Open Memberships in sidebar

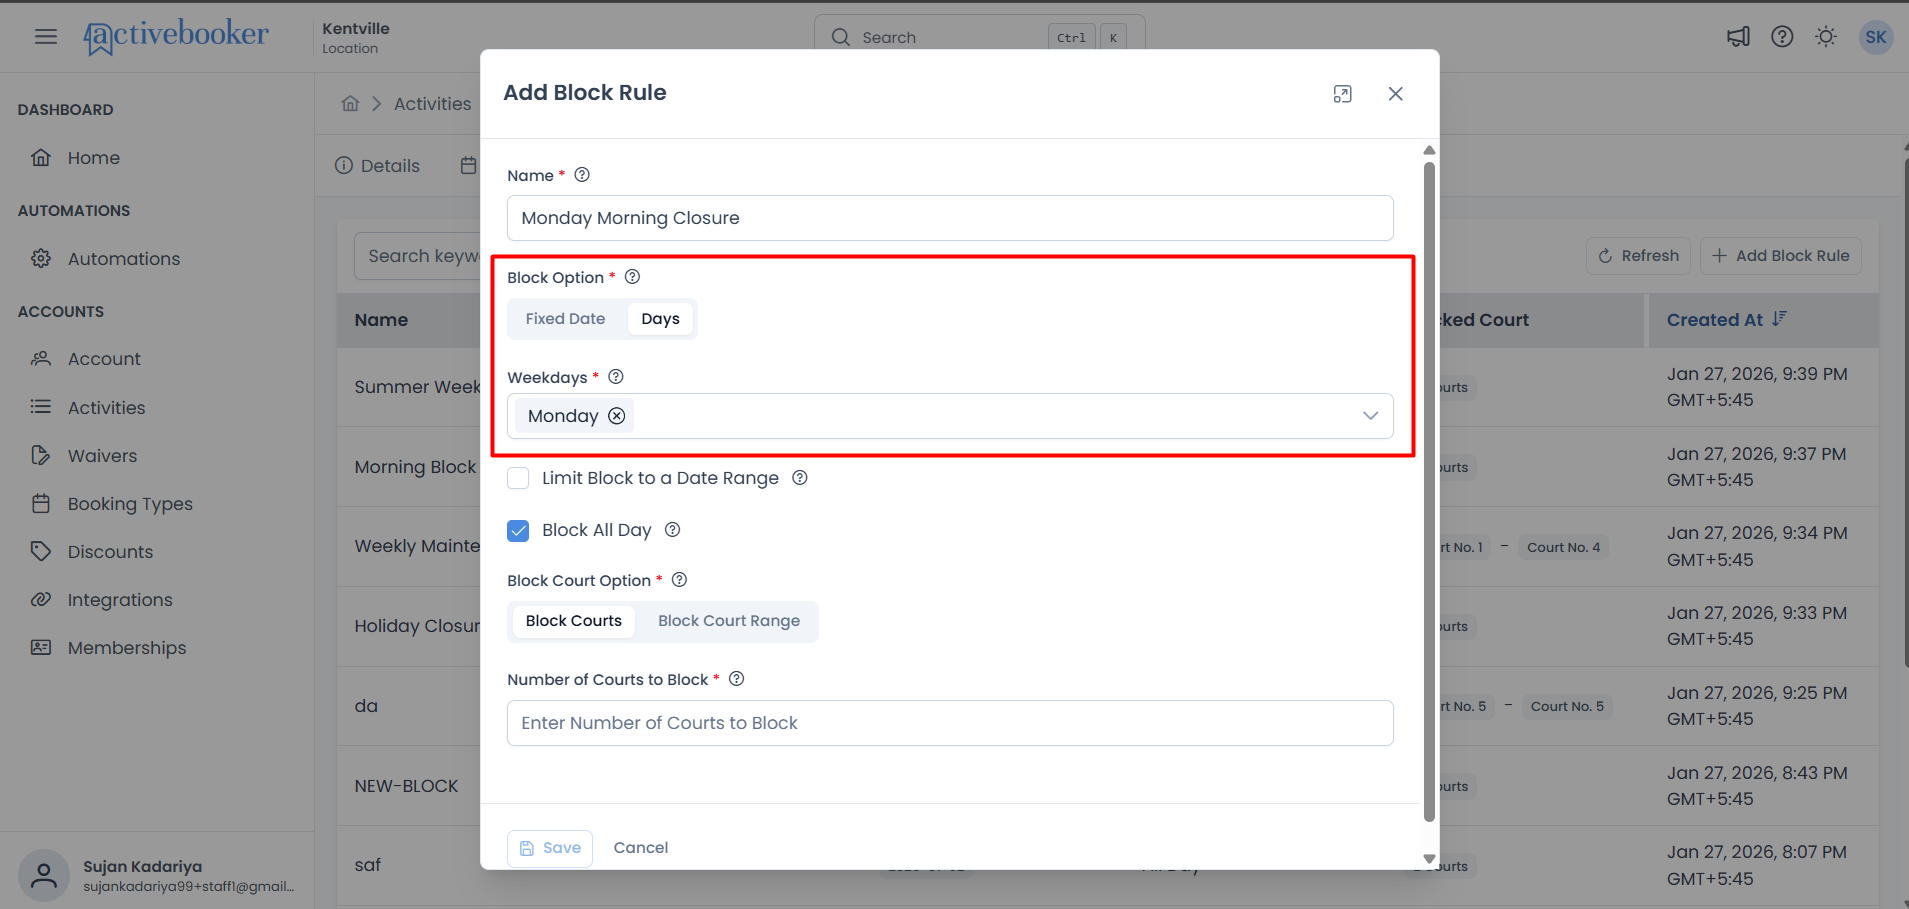(x=127, y=648)
